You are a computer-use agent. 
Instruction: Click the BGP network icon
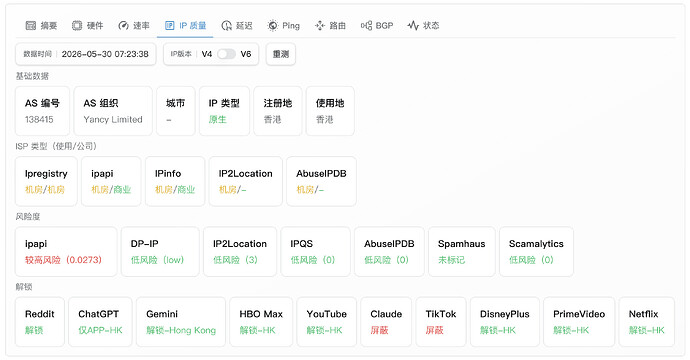tap(366, 26)
